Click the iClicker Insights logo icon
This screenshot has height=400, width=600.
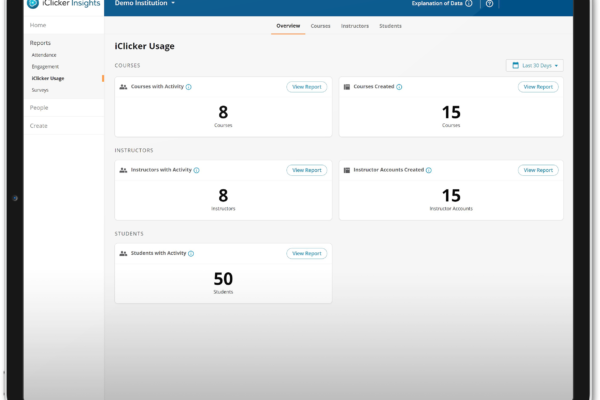click(33, 3)
